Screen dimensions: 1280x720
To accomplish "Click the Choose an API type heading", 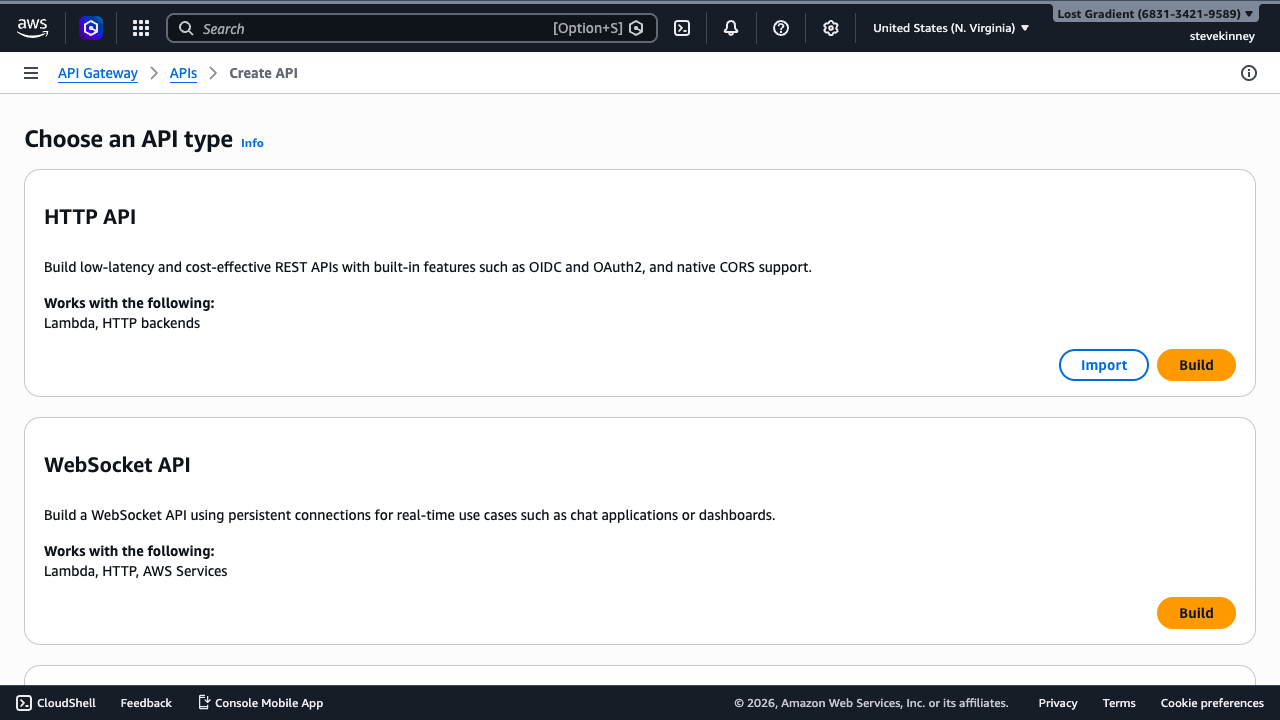I will (128, 139).
